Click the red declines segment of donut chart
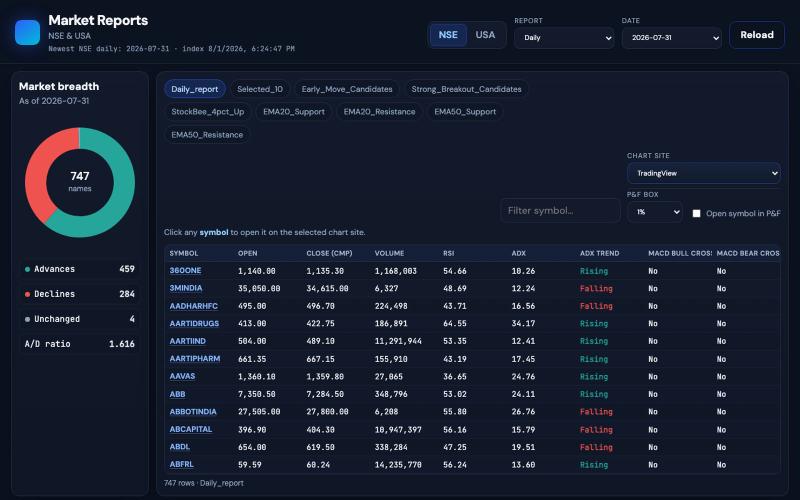This screenshot has width=800, height=500. 37,171
